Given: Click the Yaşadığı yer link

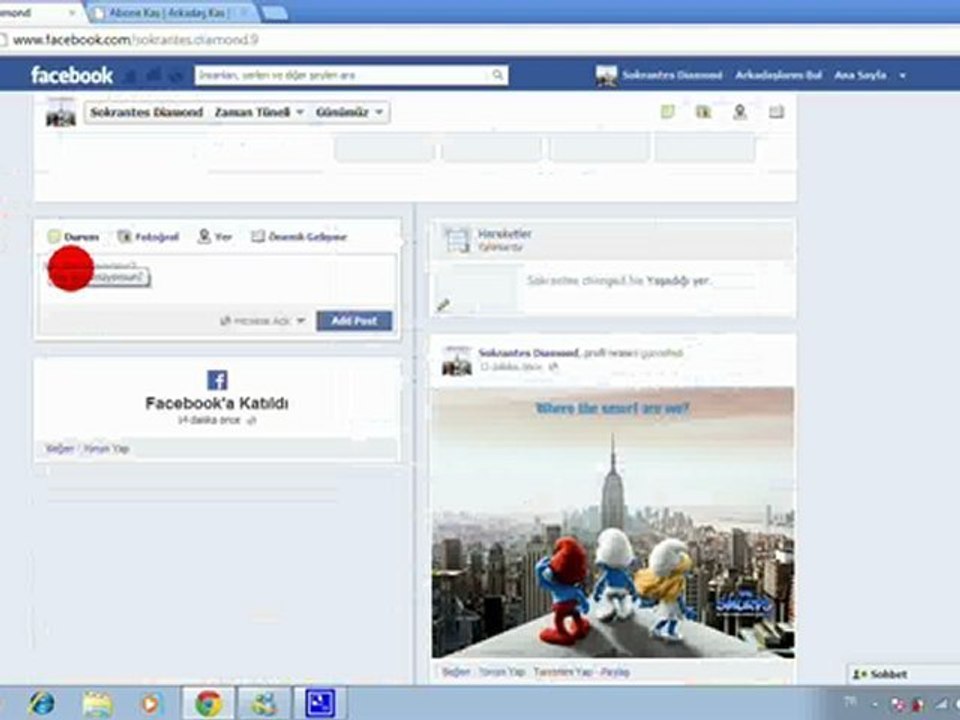Looking at the screenshot, I should (x=678, y=280).
